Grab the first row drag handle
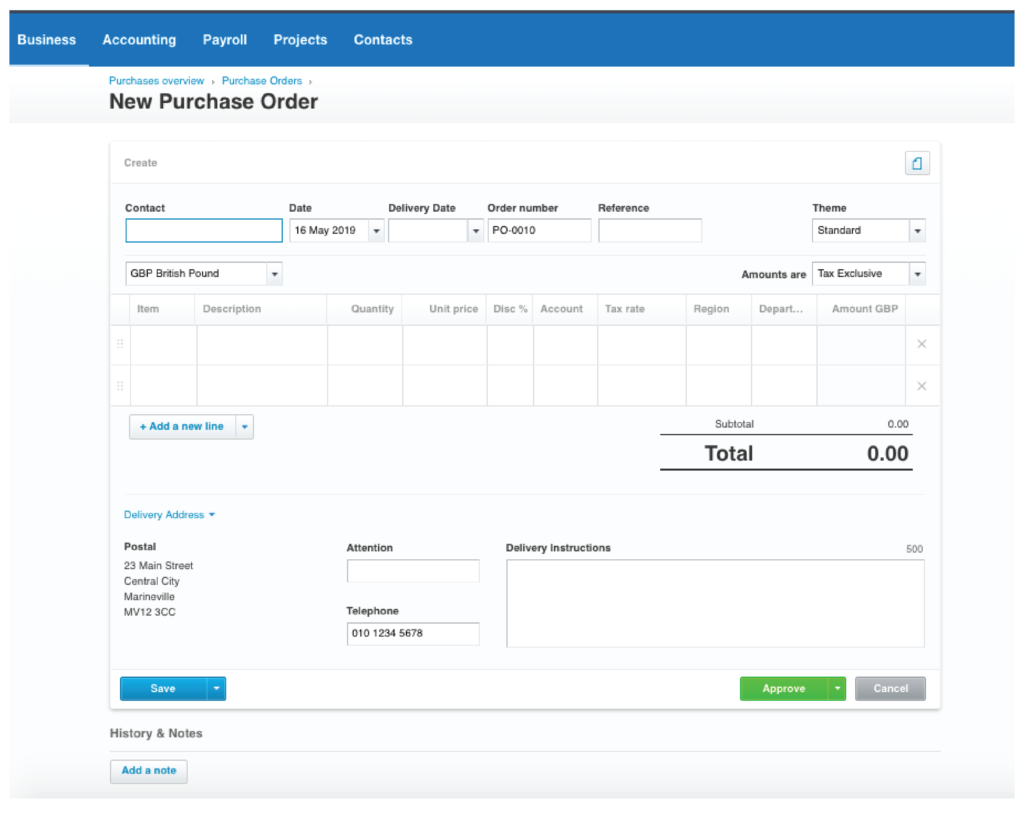The height and width of the screenshot is (820, 1024). click(x=120, y=343)
